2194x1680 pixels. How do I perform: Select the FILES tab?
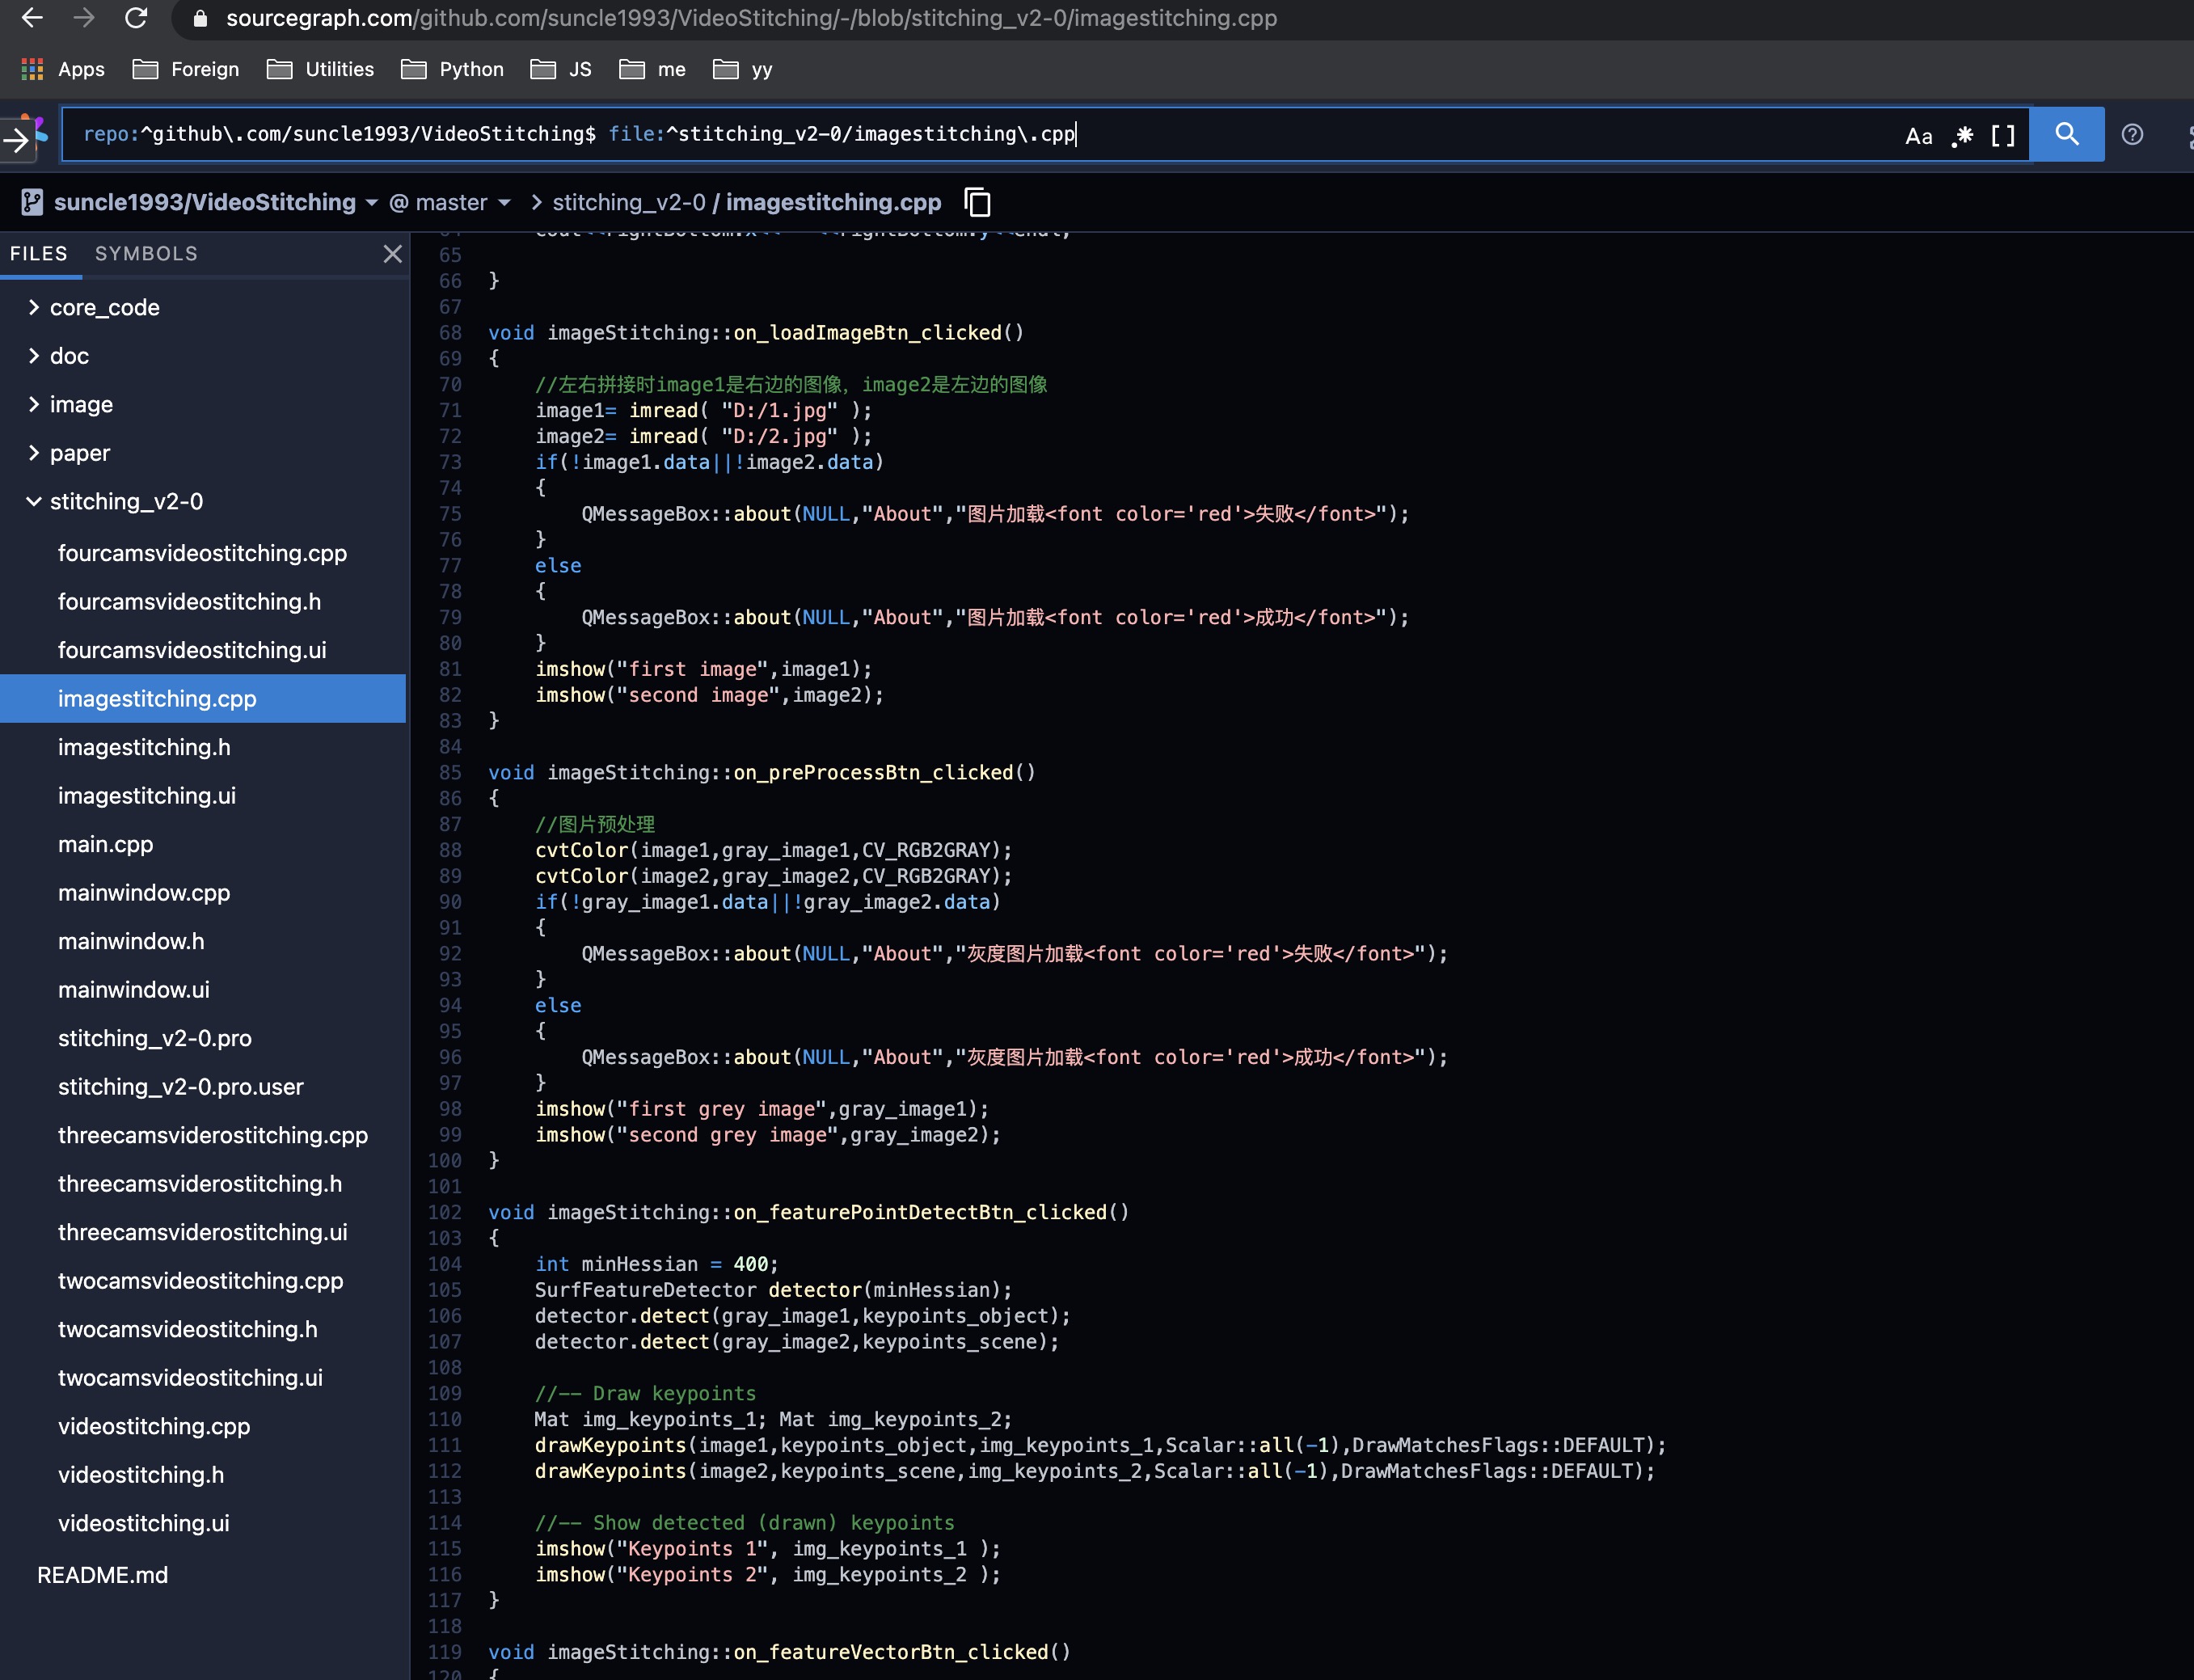pyautogui.click(x=38, y=253)
